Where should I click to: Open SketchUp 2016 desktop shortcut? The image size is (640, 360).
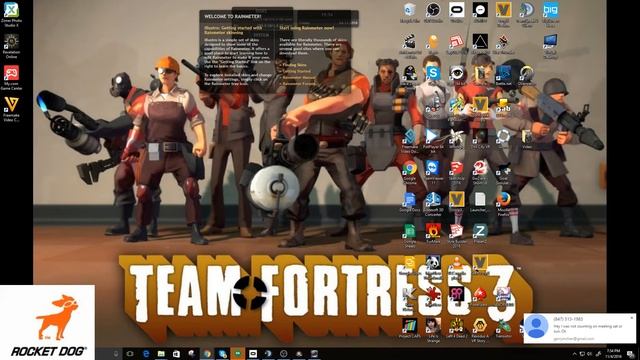[x=456, y=172]
